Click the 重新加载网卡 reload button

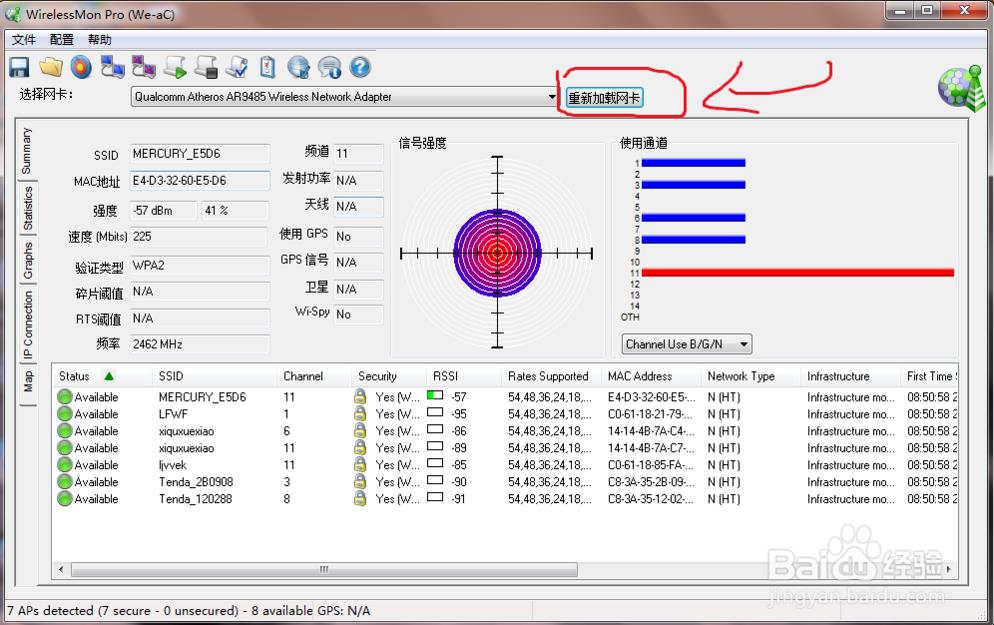click(604, 98)
